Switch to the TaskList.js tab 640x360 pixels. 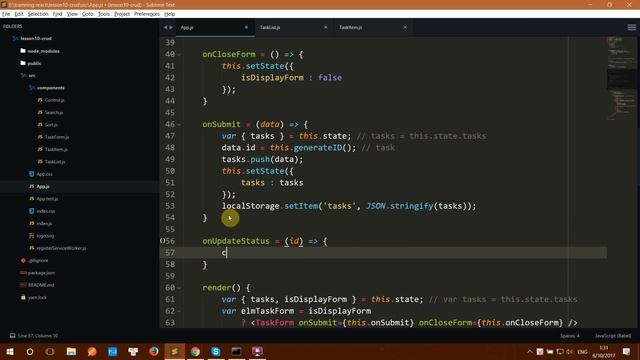tap(270, 27)
